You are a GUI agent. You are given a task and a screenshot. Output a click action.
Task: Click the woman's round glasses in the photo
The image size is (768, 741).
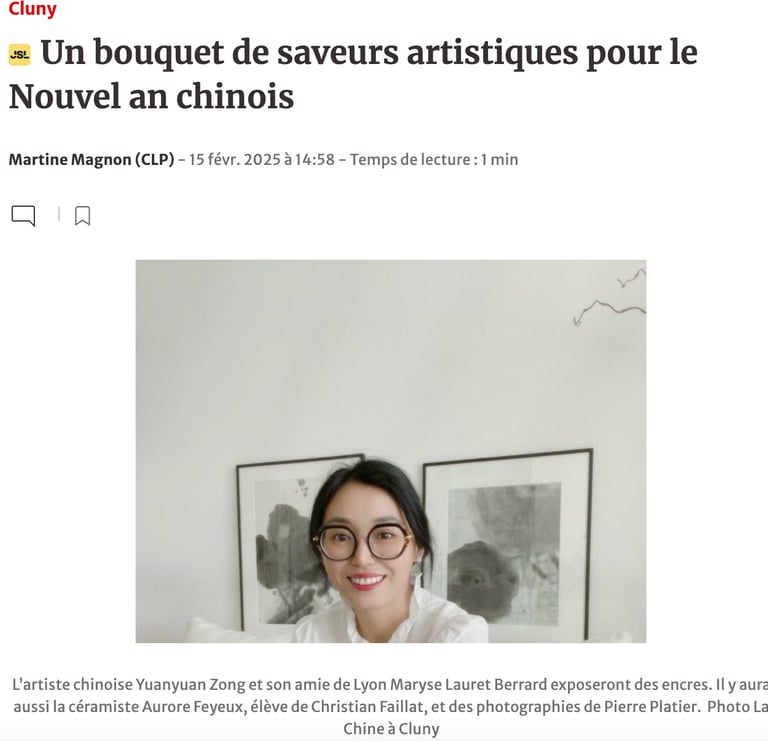coord(363,542)
